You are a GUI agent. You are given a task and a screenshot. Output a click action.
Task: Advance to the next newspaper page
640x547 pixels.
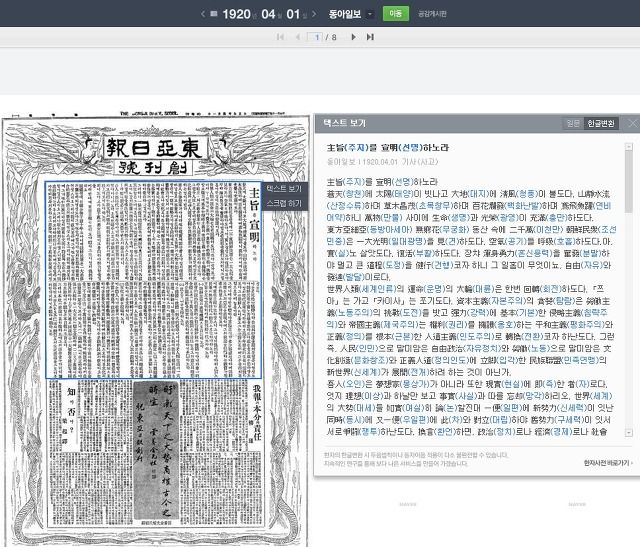coord(353,37)
